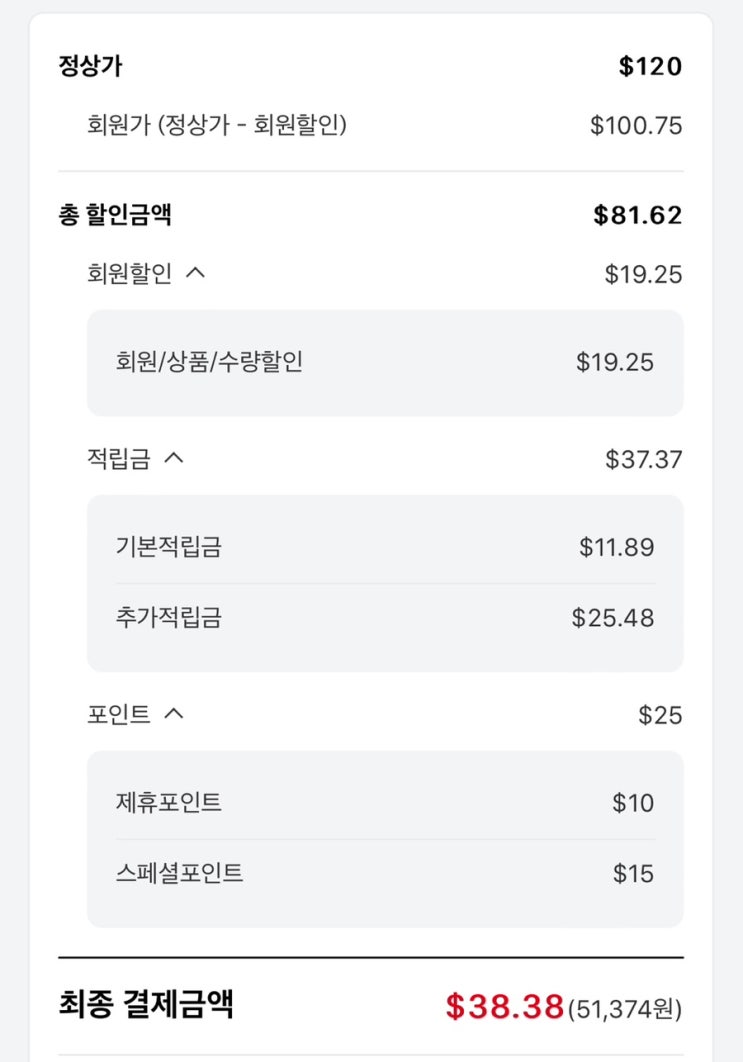
Task: Collapse the 포인트 section chevron
Action: [x=174, y=714]
